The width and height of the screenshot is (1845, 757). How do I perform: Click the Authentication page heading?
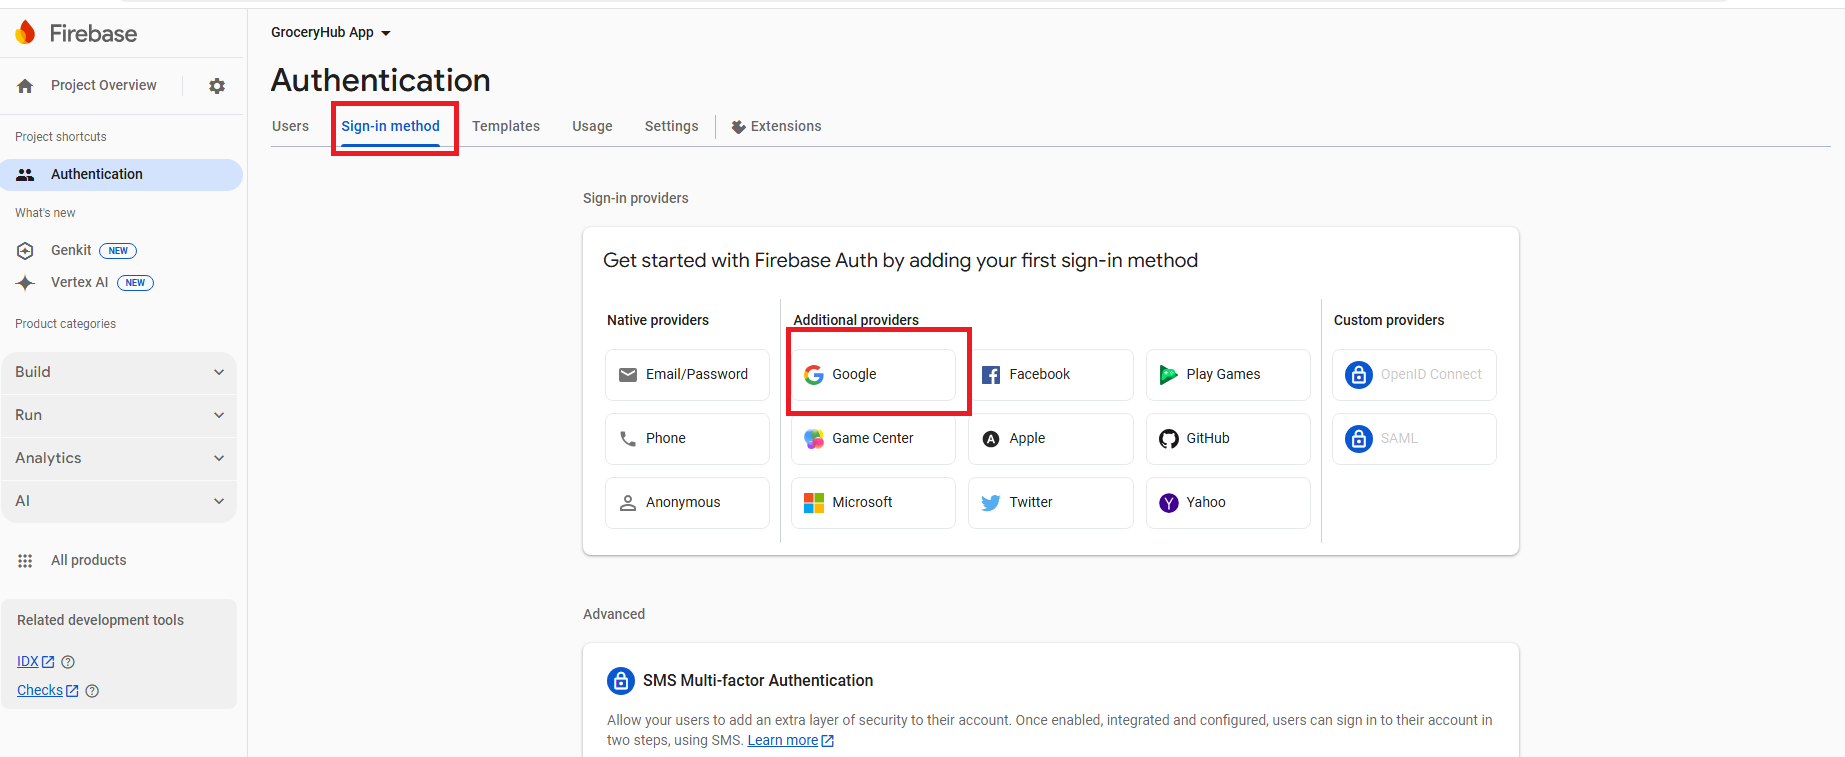point(381,80)
